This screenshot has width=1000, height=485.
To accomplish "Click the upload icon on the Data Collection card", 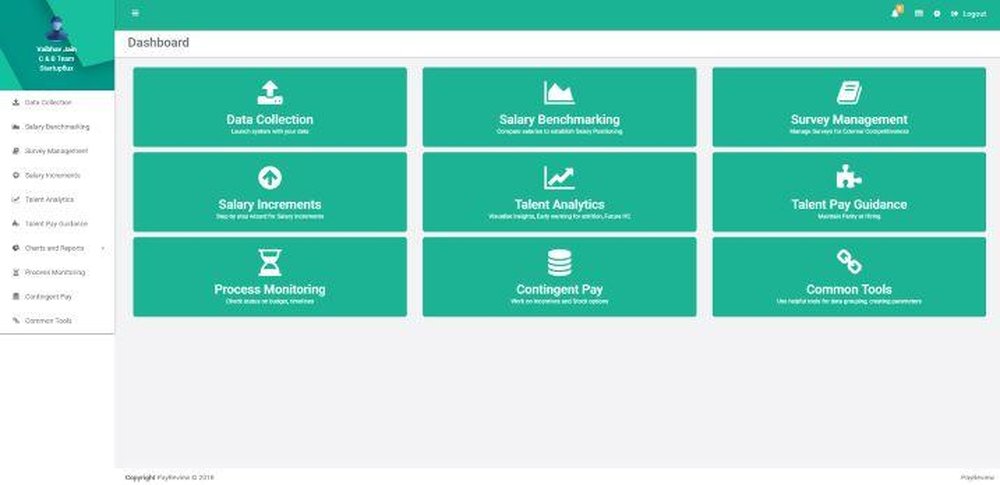I will pos(270,93).
